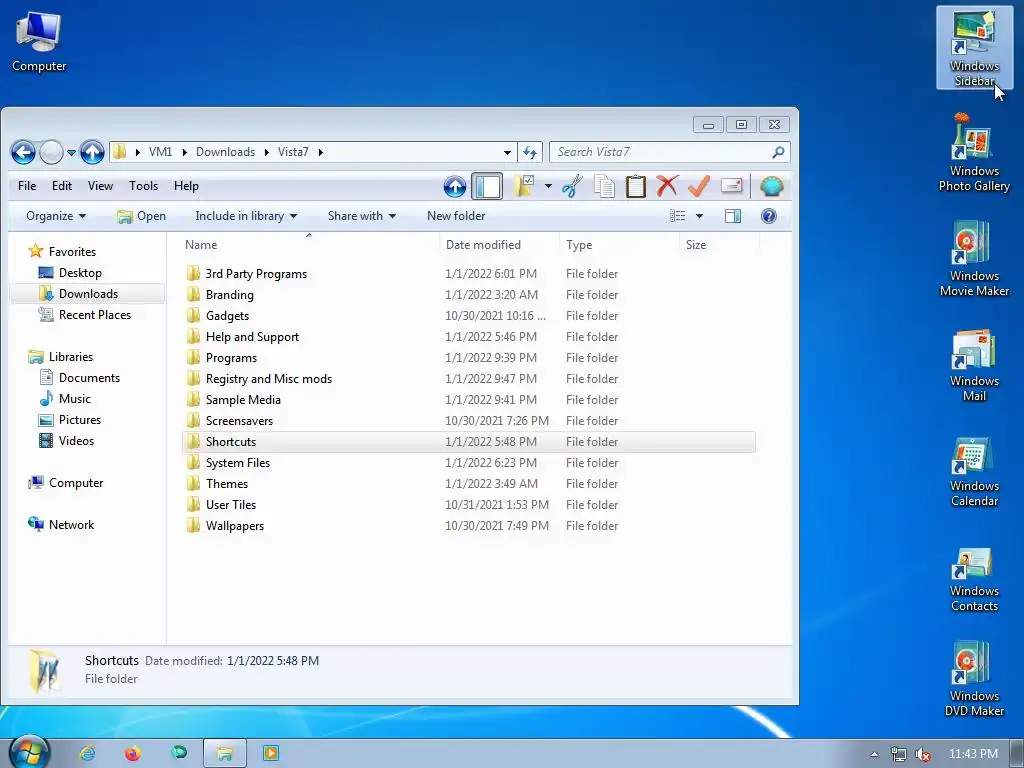Viewport: 1024px width, 768px height.
Task: Toggle the navigation pane toolbar button
Action: 487,187
